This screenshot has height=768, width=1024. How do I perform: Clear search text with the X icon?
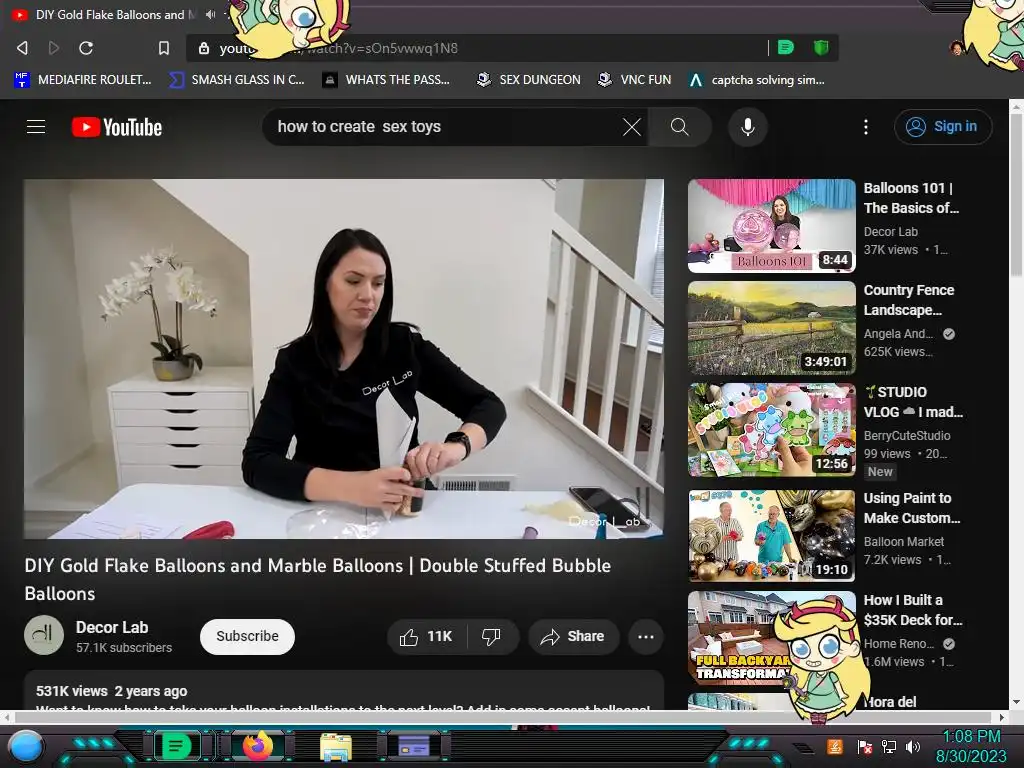[632, 127]
